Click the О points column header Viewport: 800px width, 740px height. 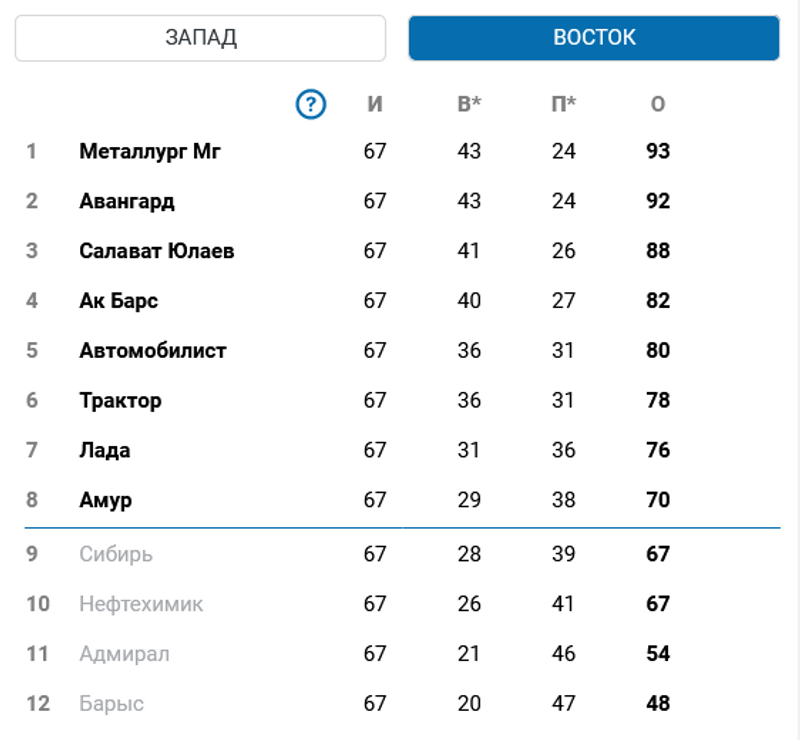coord(658,104)
